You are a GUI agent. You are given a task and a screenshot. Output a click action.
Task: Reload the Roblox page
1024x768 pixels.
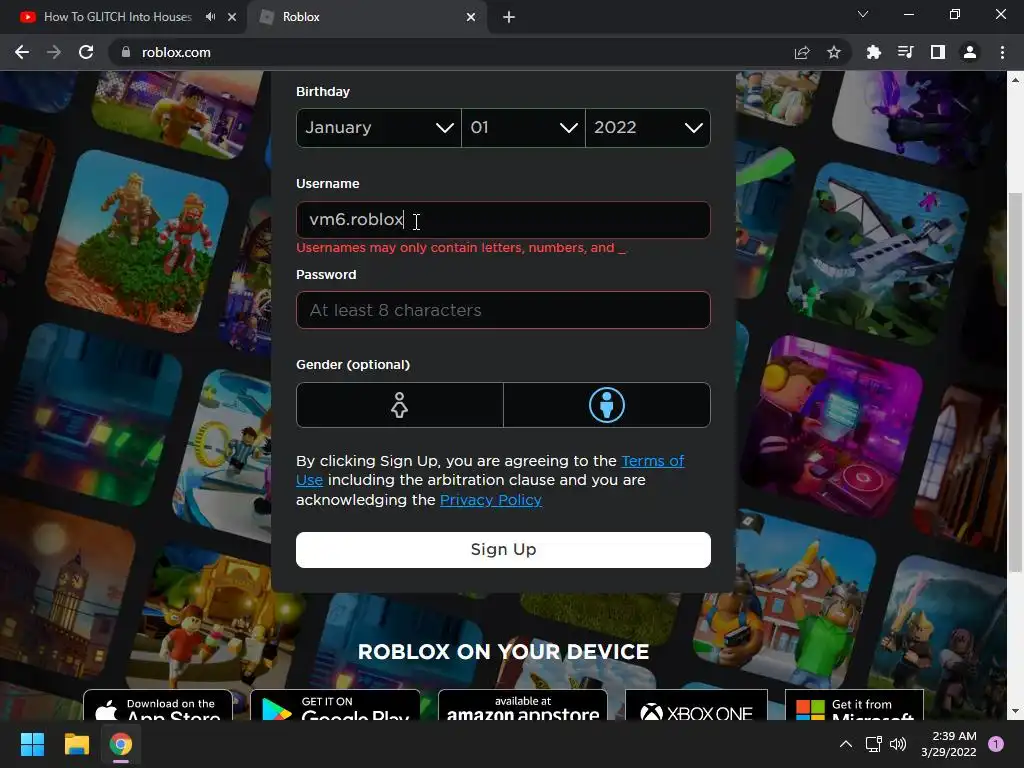click(86, 52)
